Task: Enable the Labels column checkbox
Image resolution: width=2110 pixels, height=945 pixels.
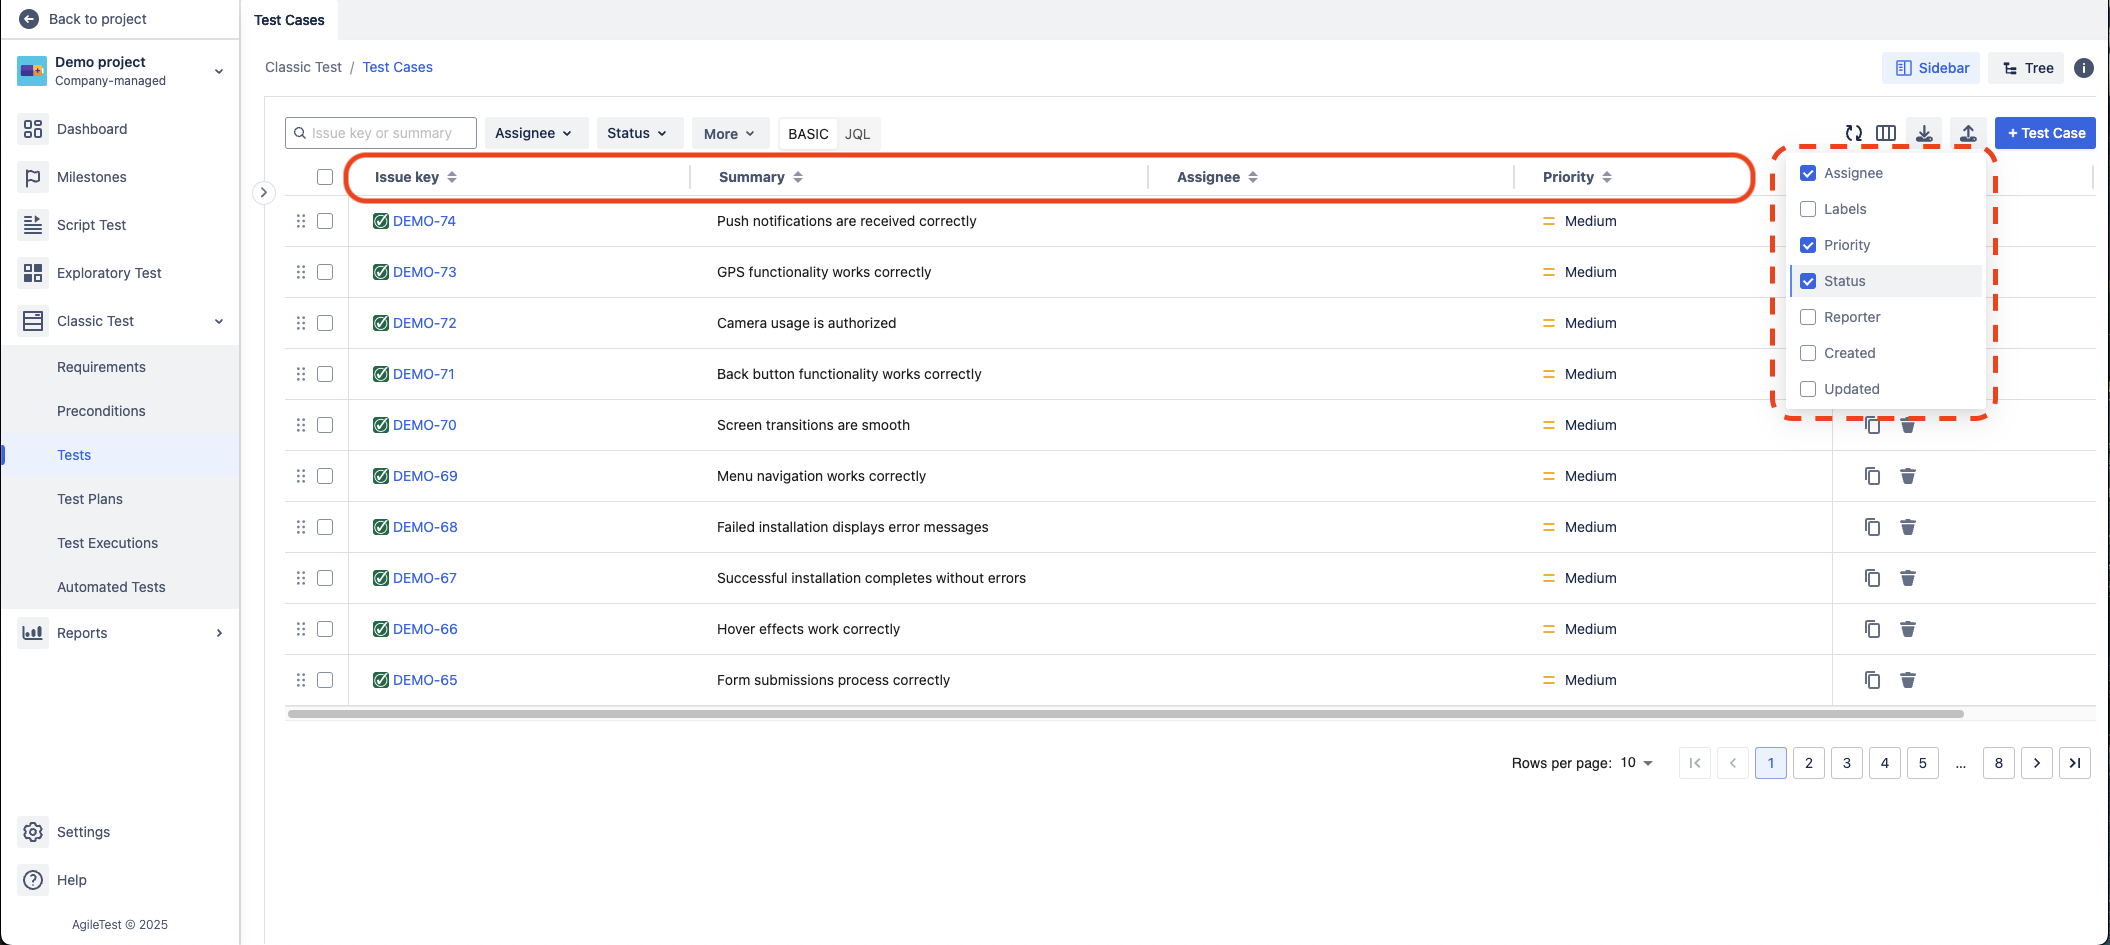Action: pyautogui.click(x=1808, y=209)
